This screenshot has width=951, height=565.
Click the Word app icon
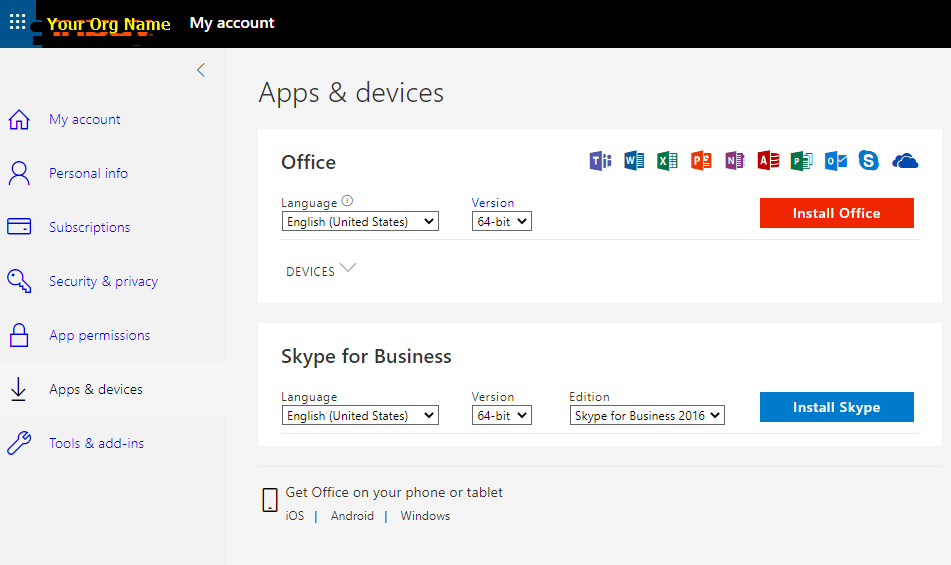(x=634, y=161)
